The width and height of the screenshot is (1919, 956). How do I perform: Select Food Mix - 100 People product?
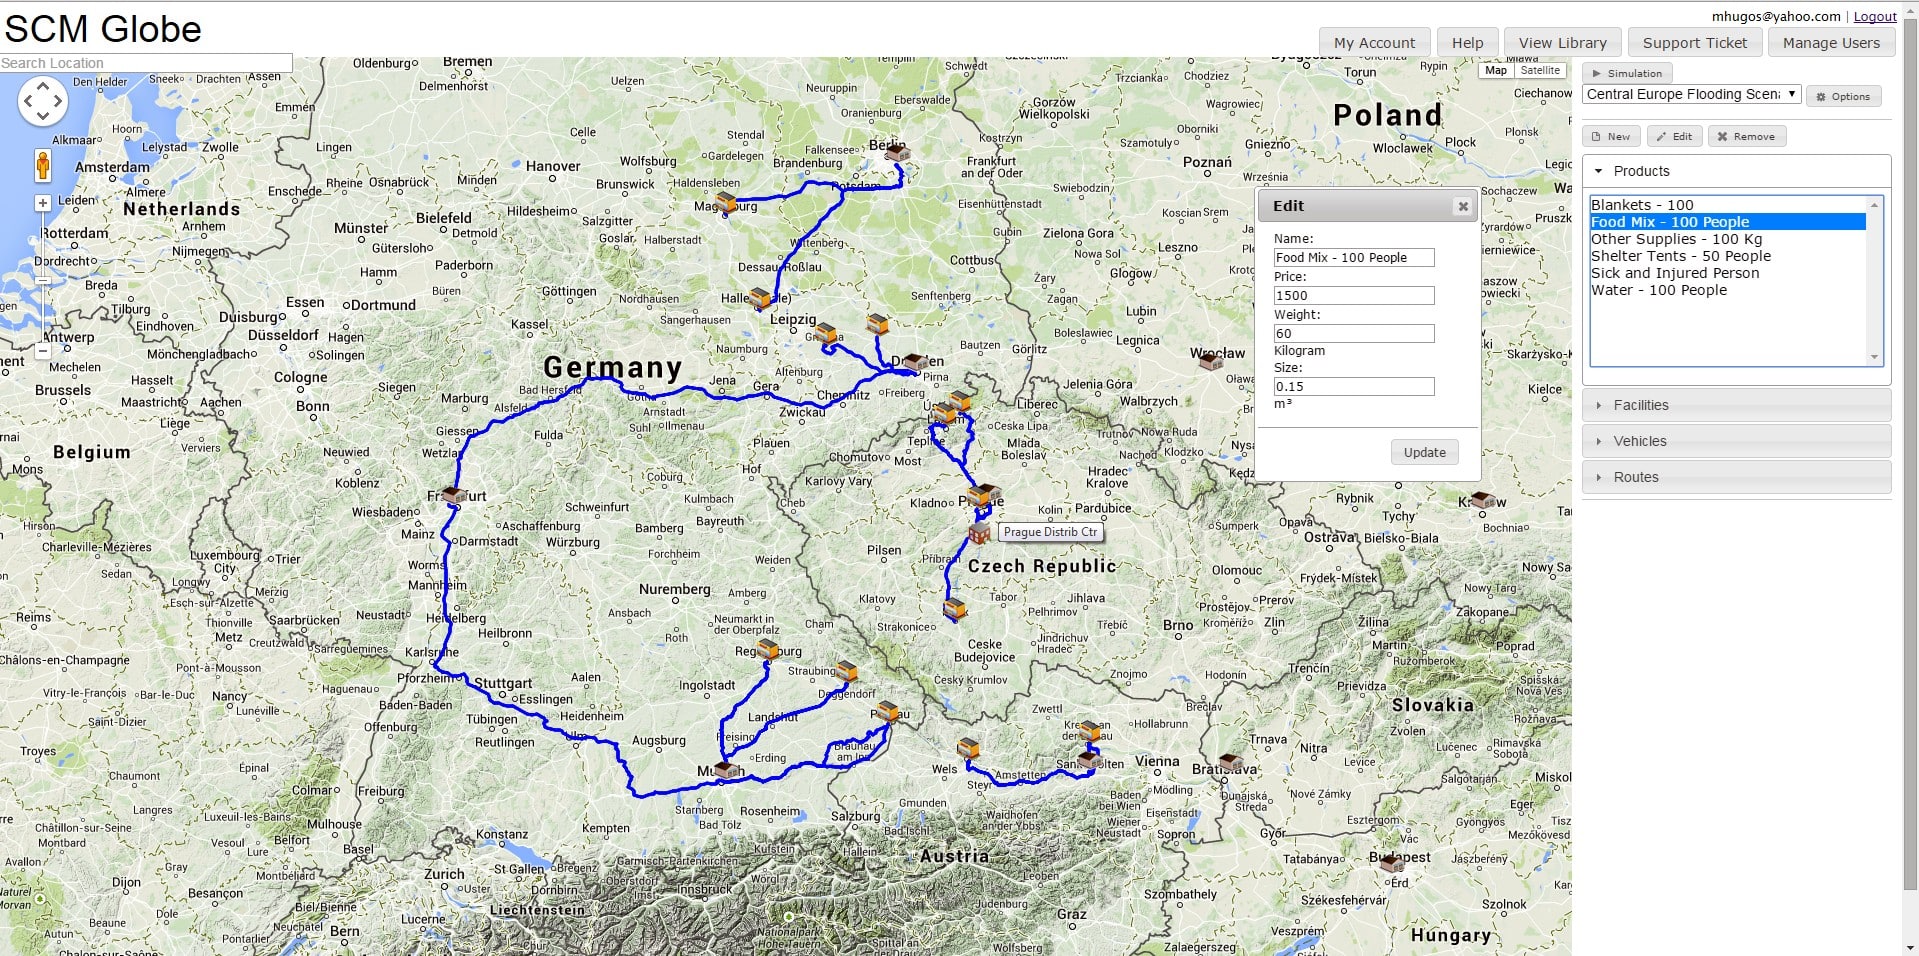click(1728, 222)
